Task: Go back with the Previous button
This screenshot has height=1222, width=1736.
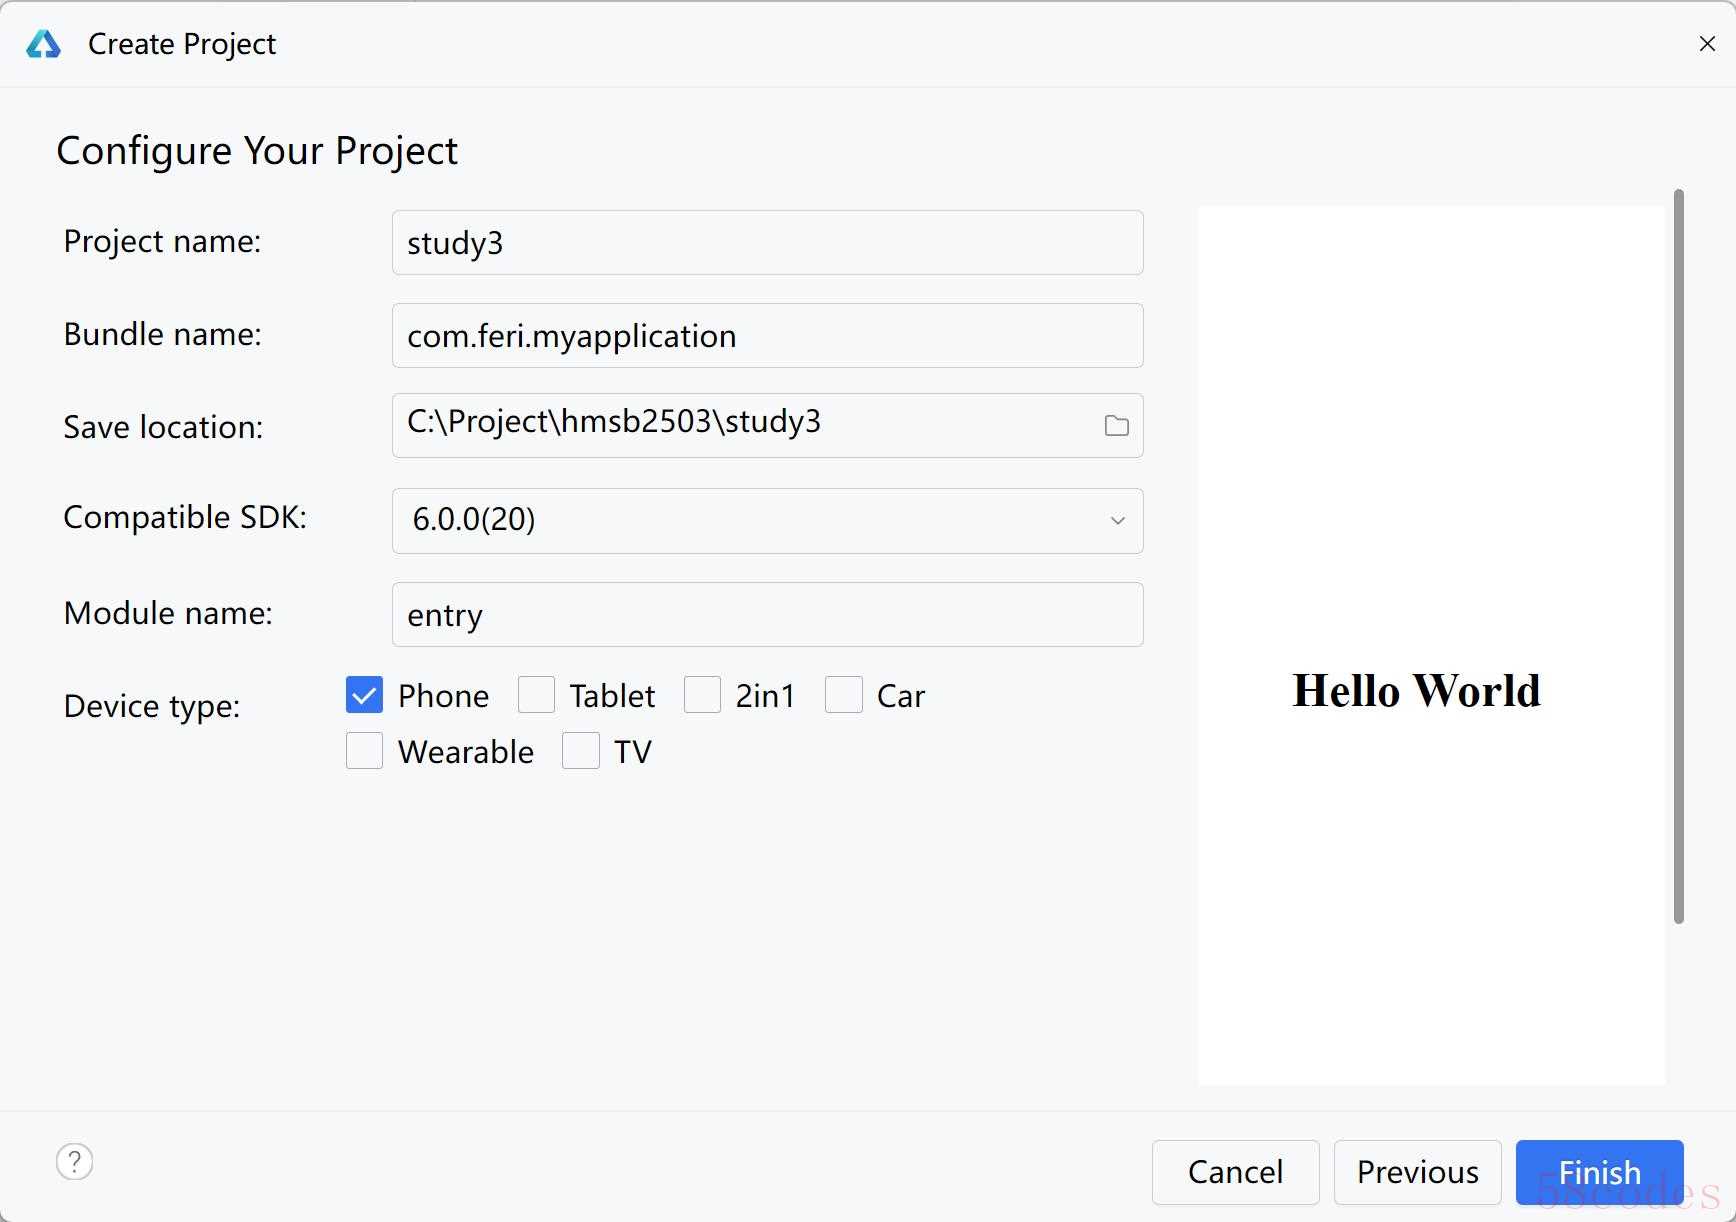Action: point(1417,1172)
